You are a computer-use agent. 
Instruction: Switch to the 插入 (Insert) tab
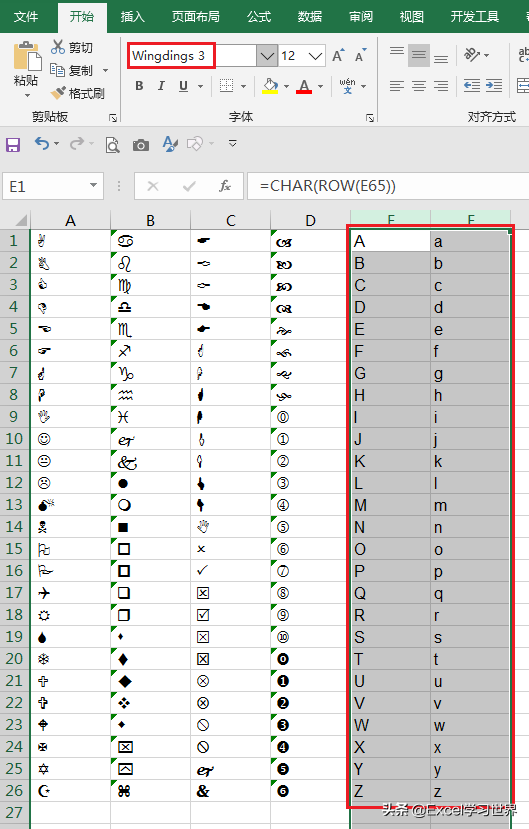pos(133,16)
